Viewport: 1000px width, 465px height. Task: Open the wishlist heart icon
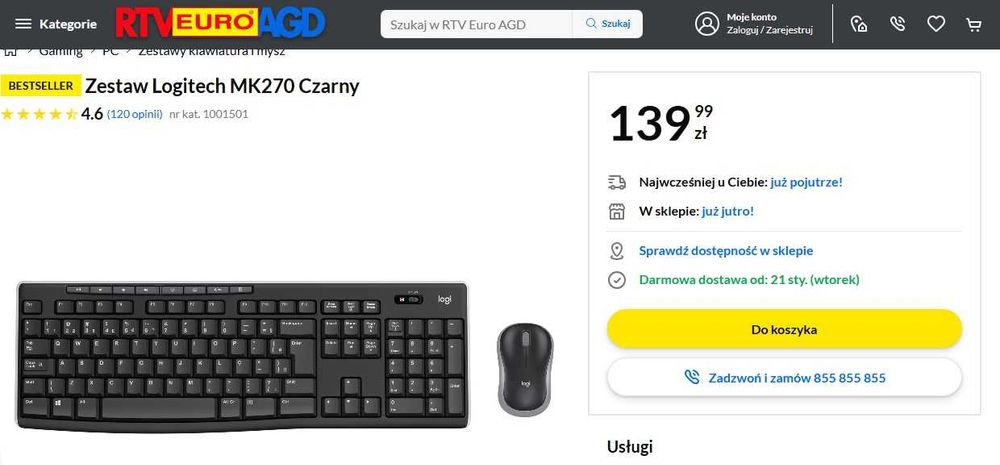(936, 24)
